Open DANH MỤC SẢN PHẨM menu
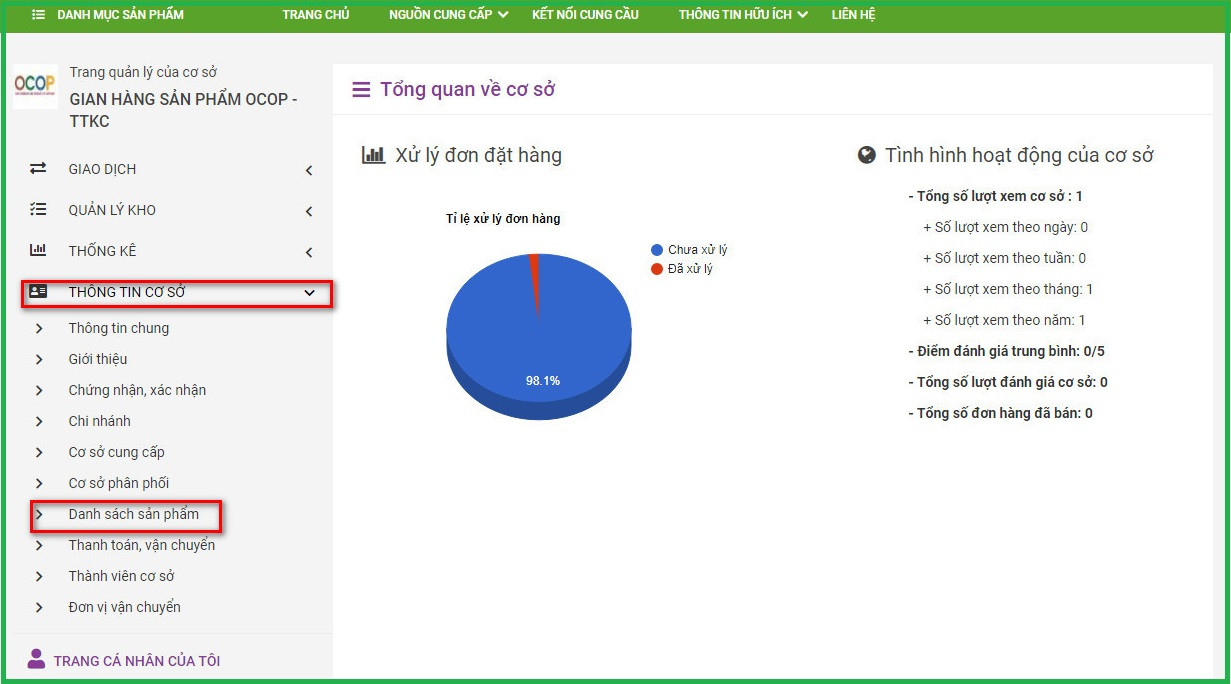Image resolution: width=1231 pixels, height=684 pixels. coord(120,15)
